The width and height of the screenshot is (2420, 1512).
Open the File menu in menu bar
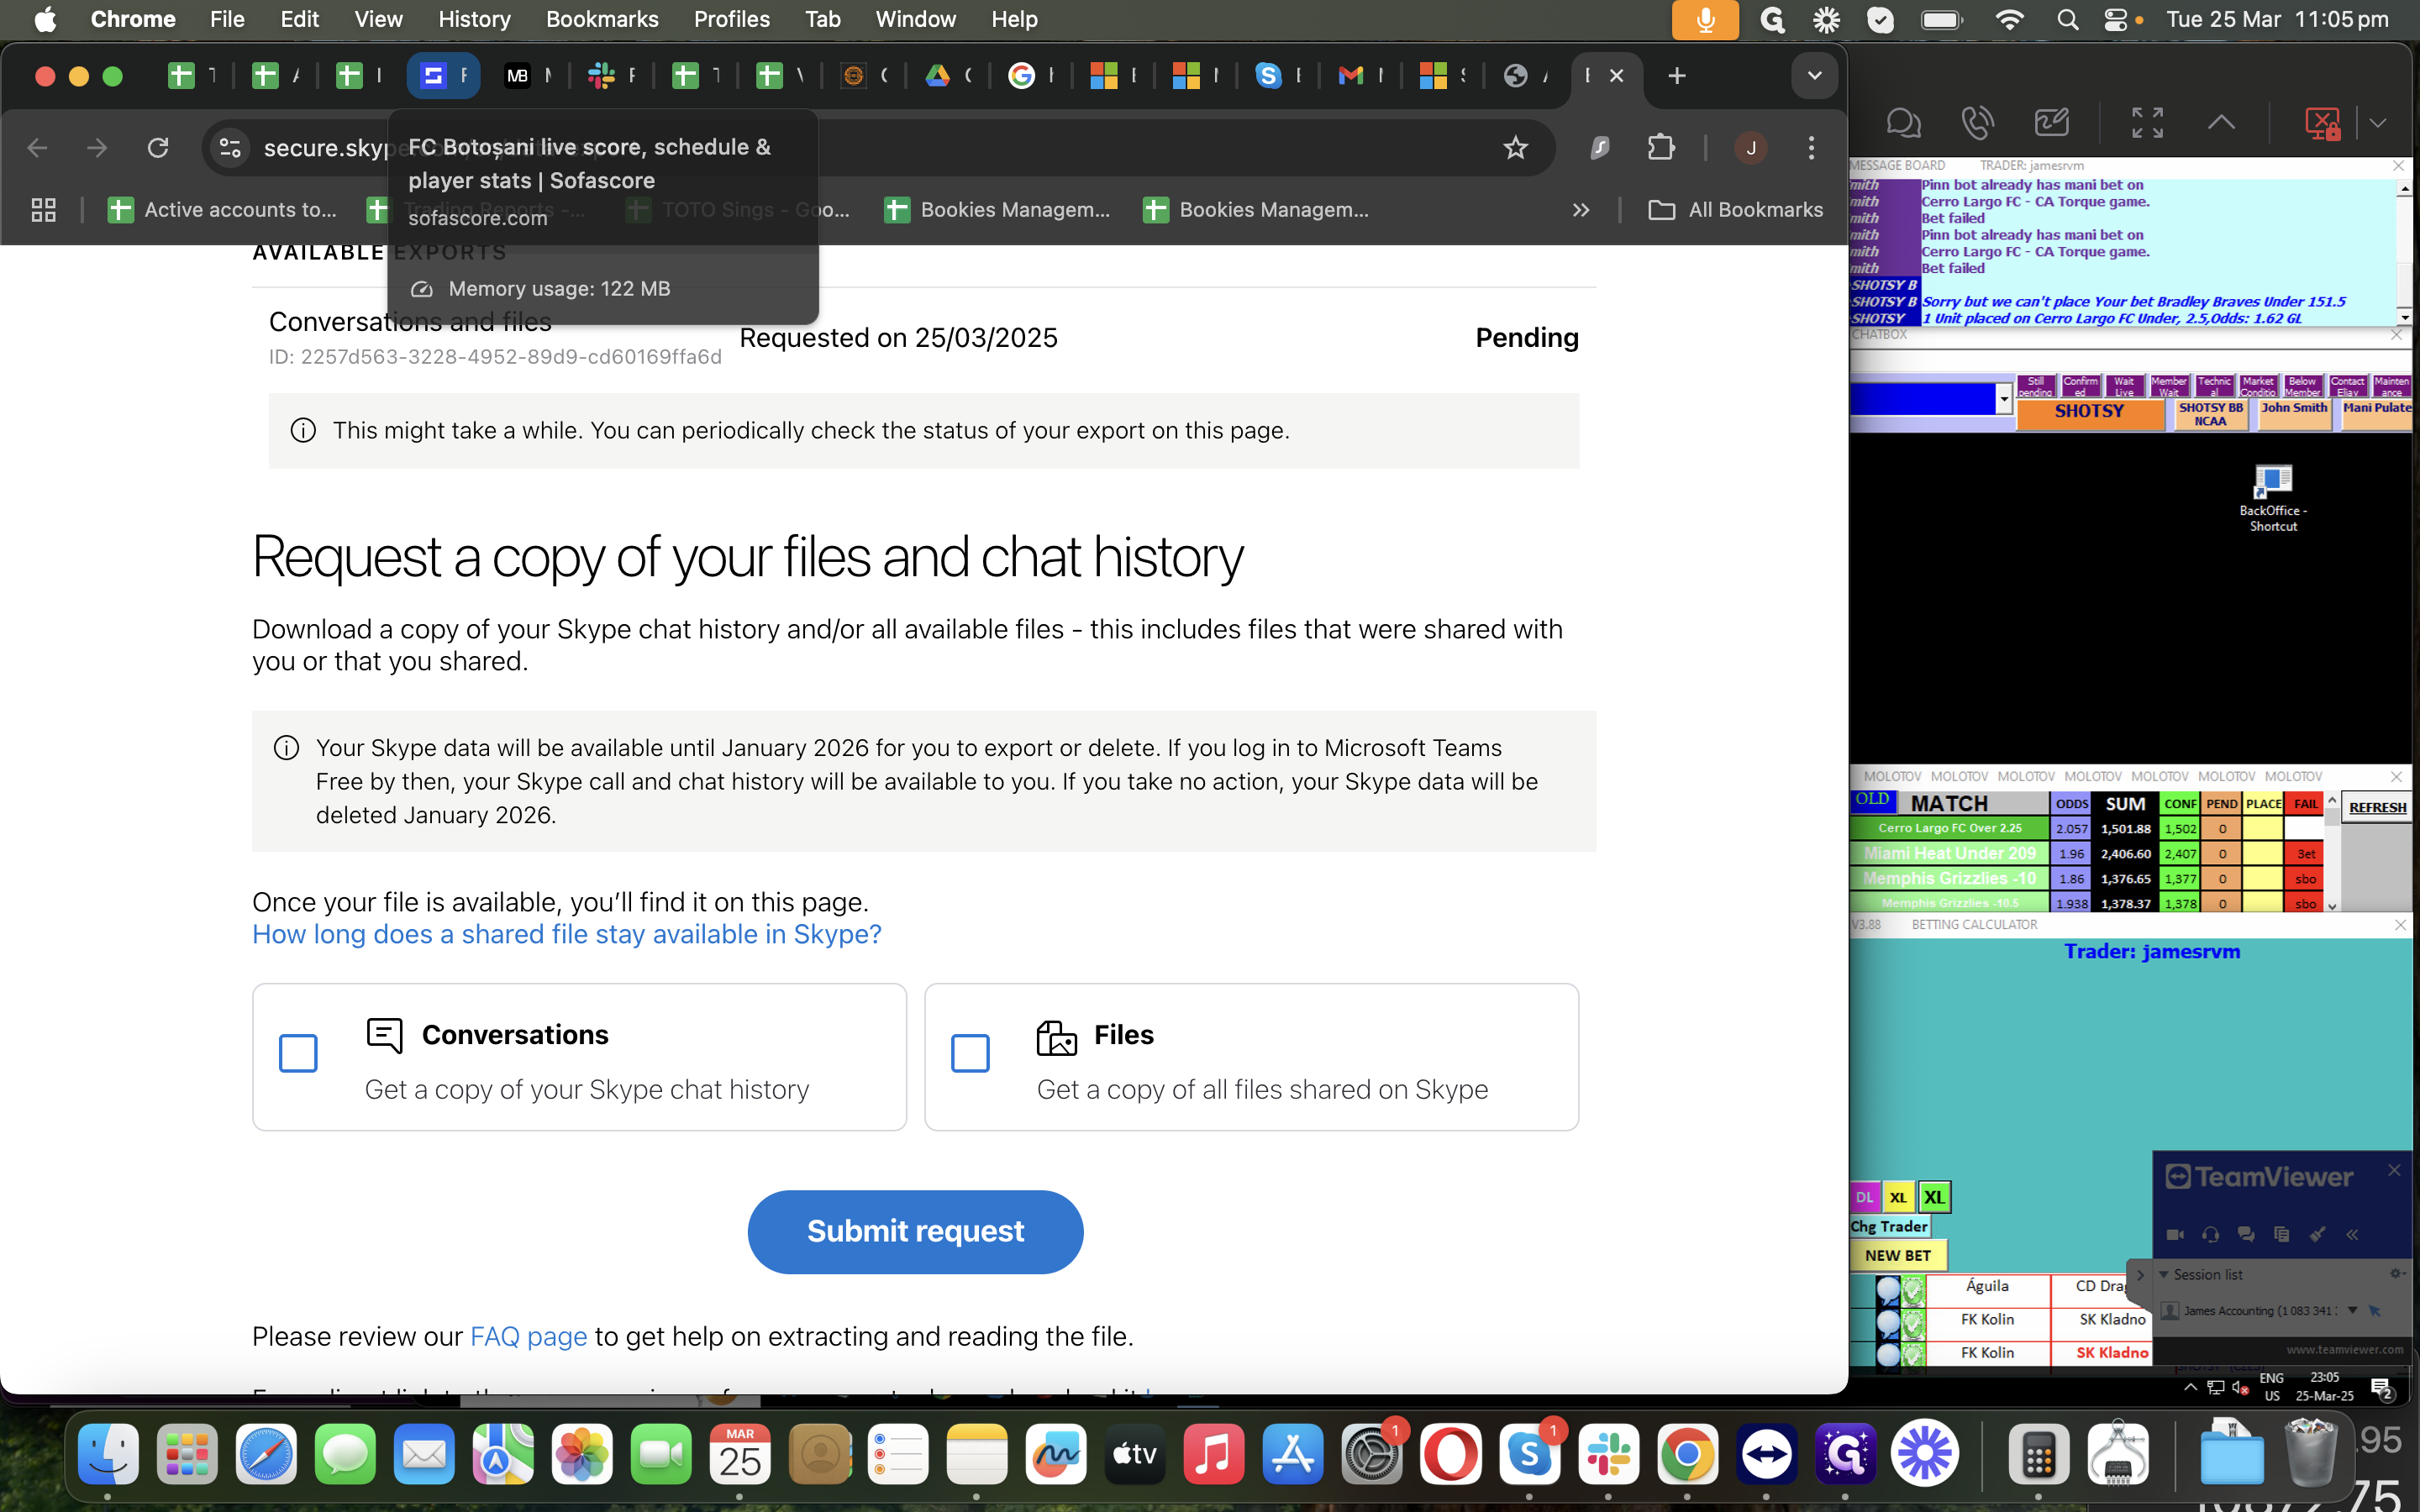[227, 20]
